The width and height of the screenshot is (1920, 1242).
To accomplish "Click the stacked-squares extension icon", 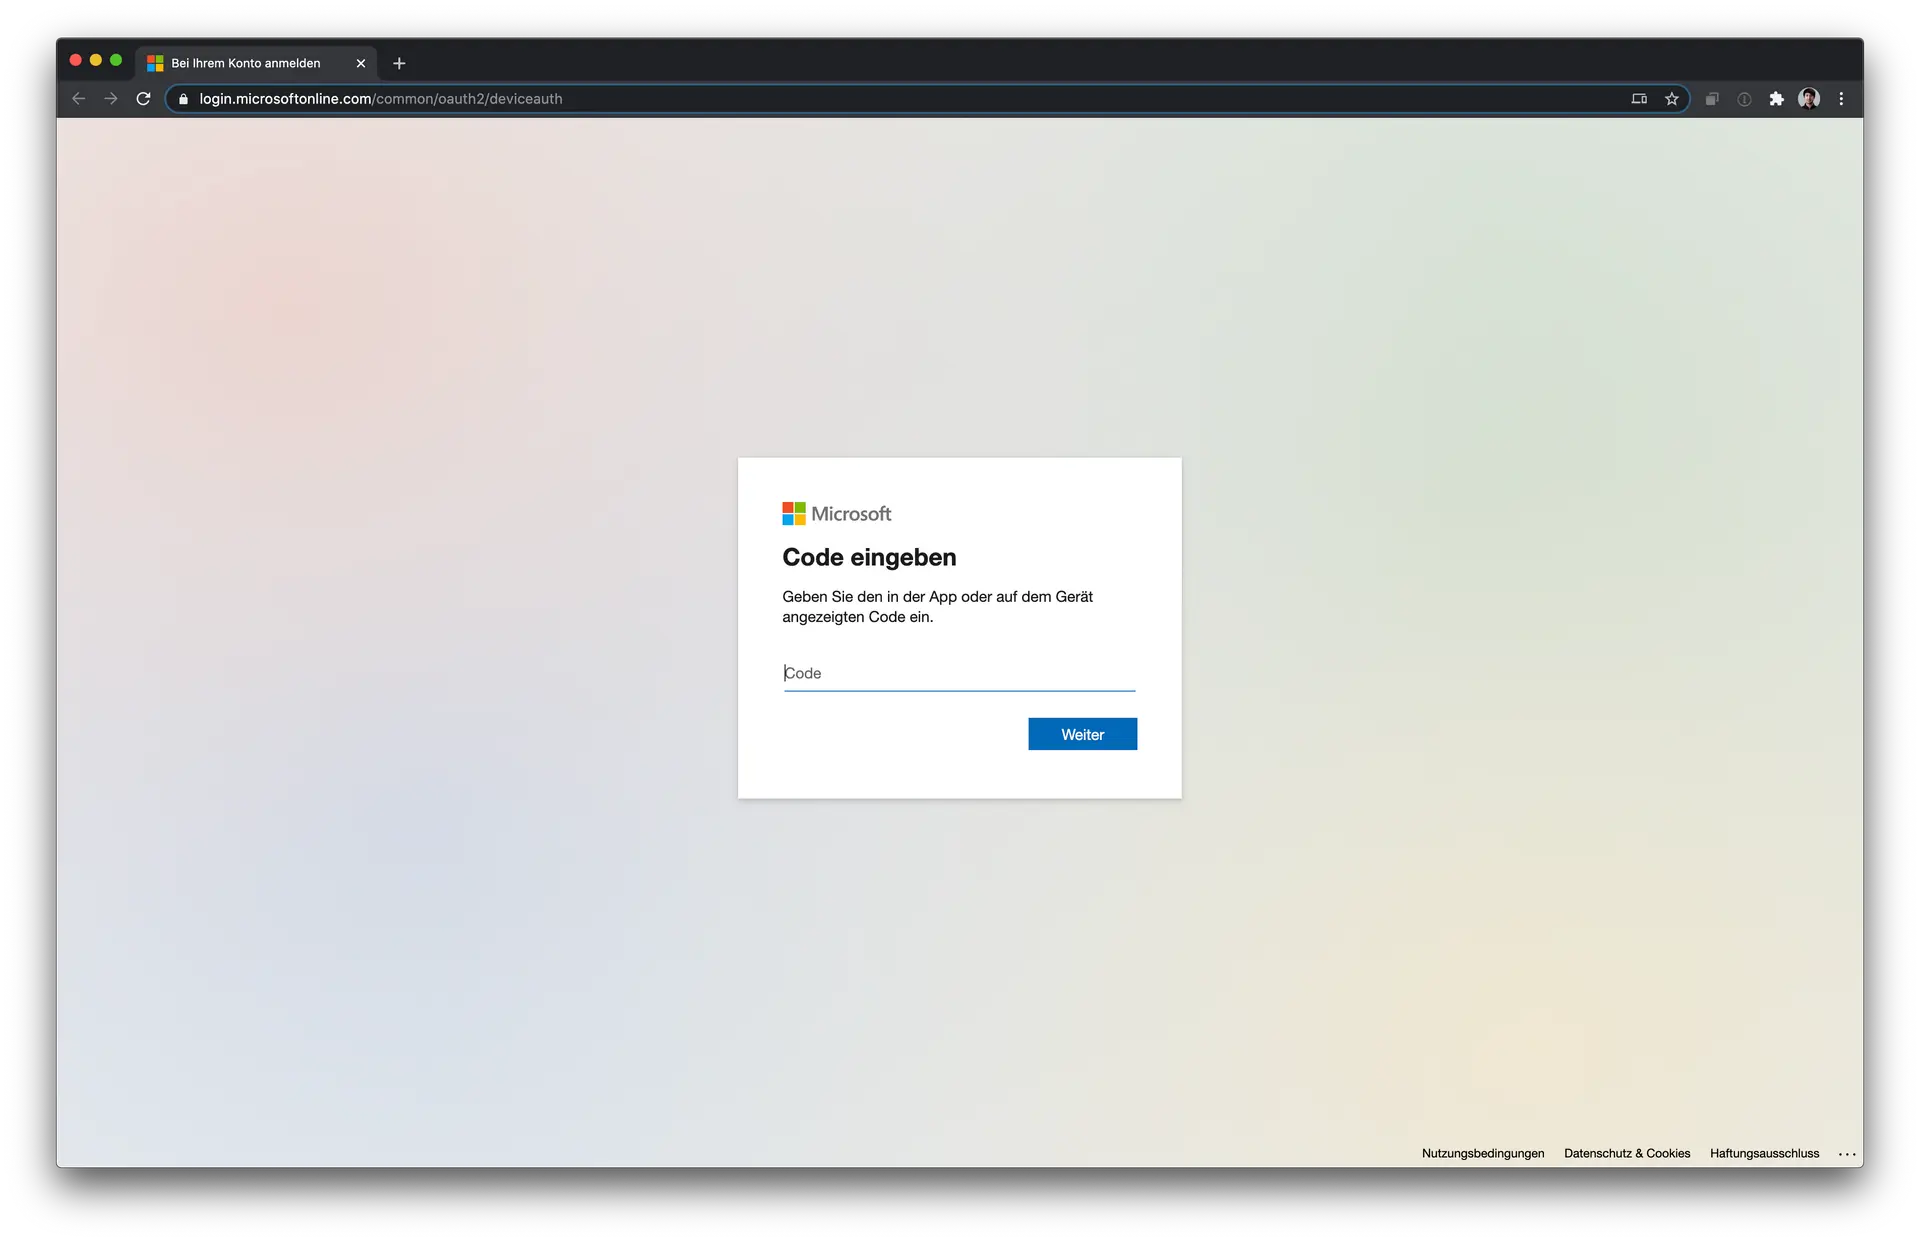I will (1711, 98).
